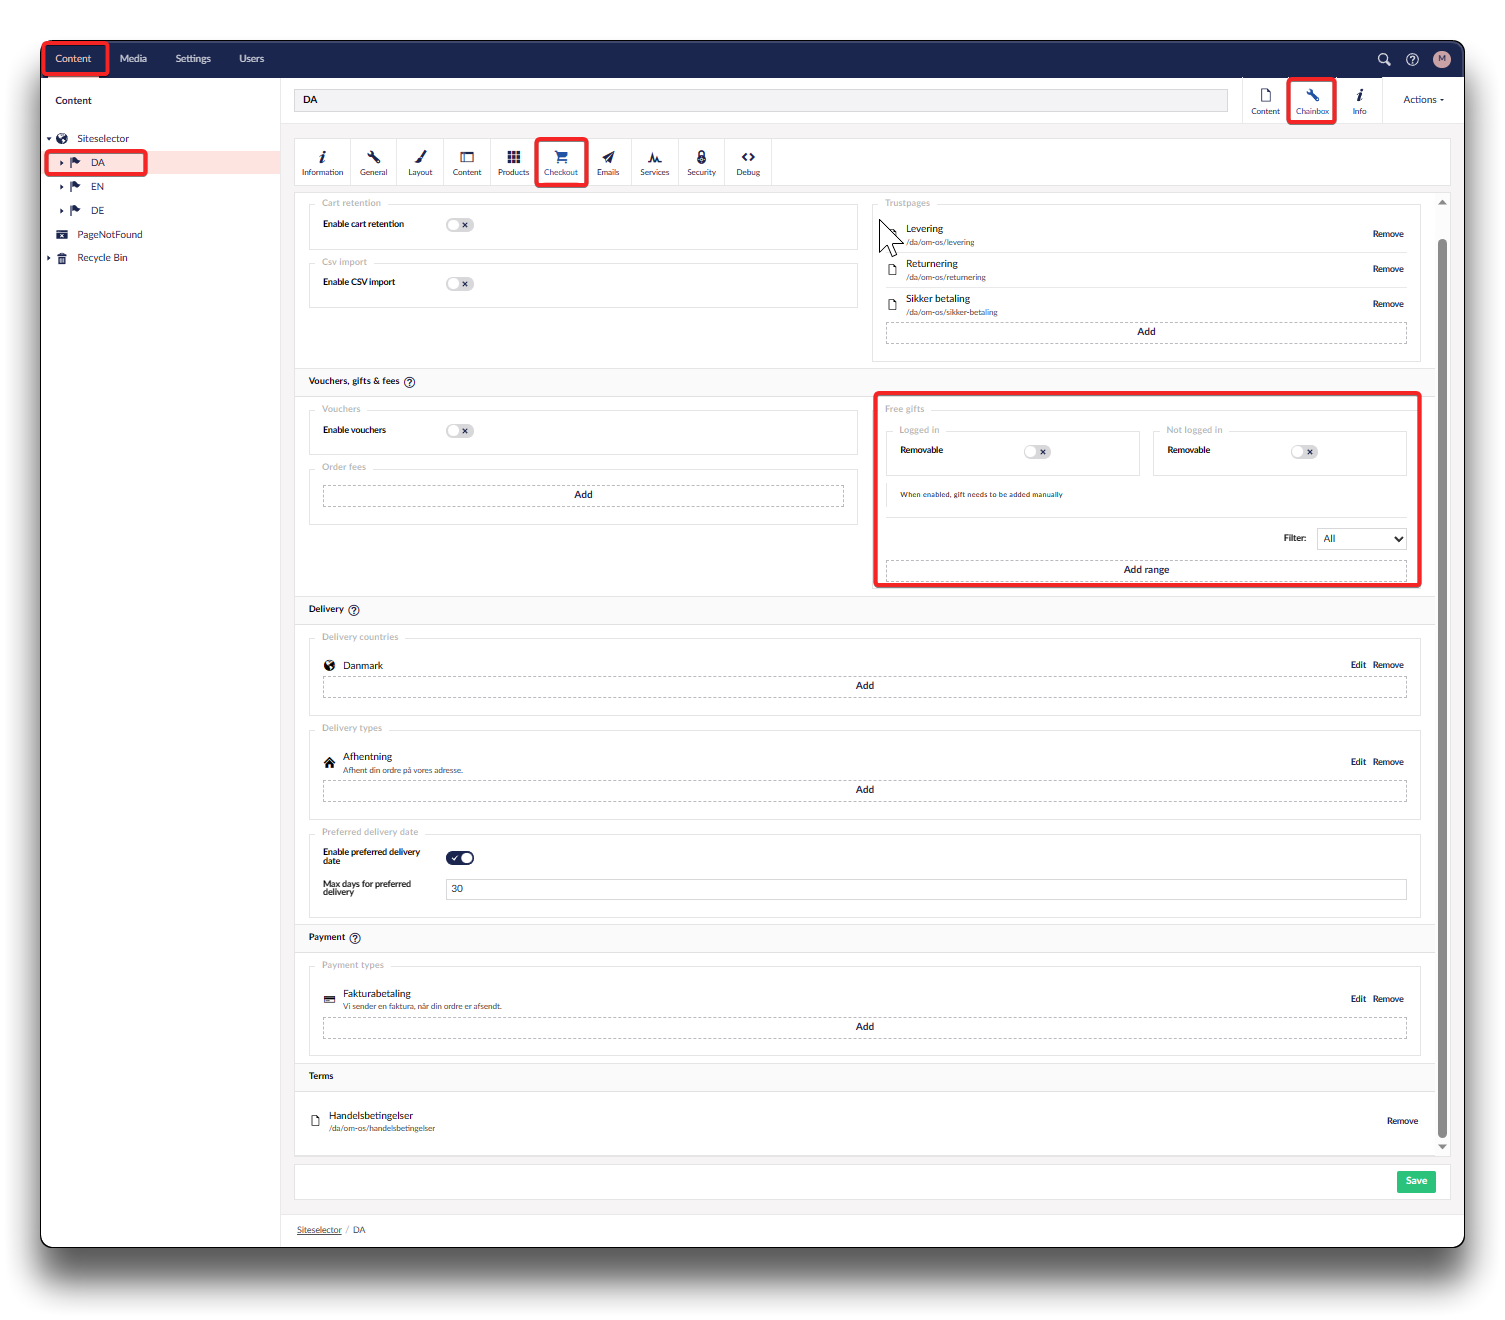Open the Settings section

pyautogui.click(x=193, y=59)
